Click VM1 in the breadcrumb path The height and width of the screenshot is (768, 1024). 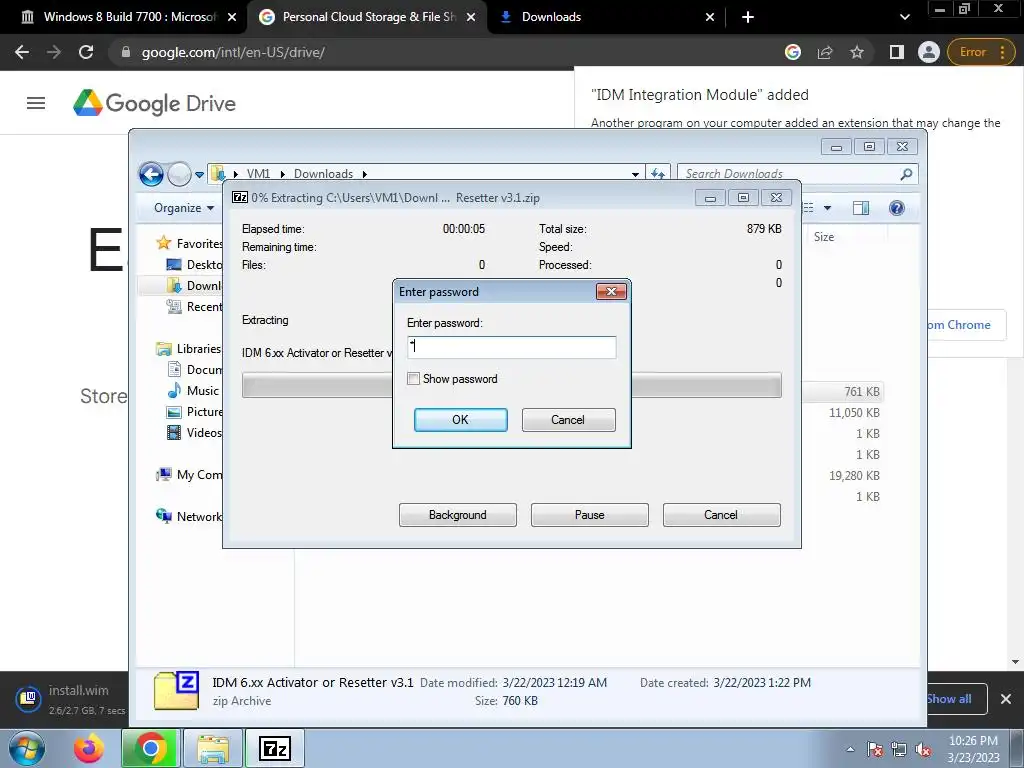[x=258, y=174]
